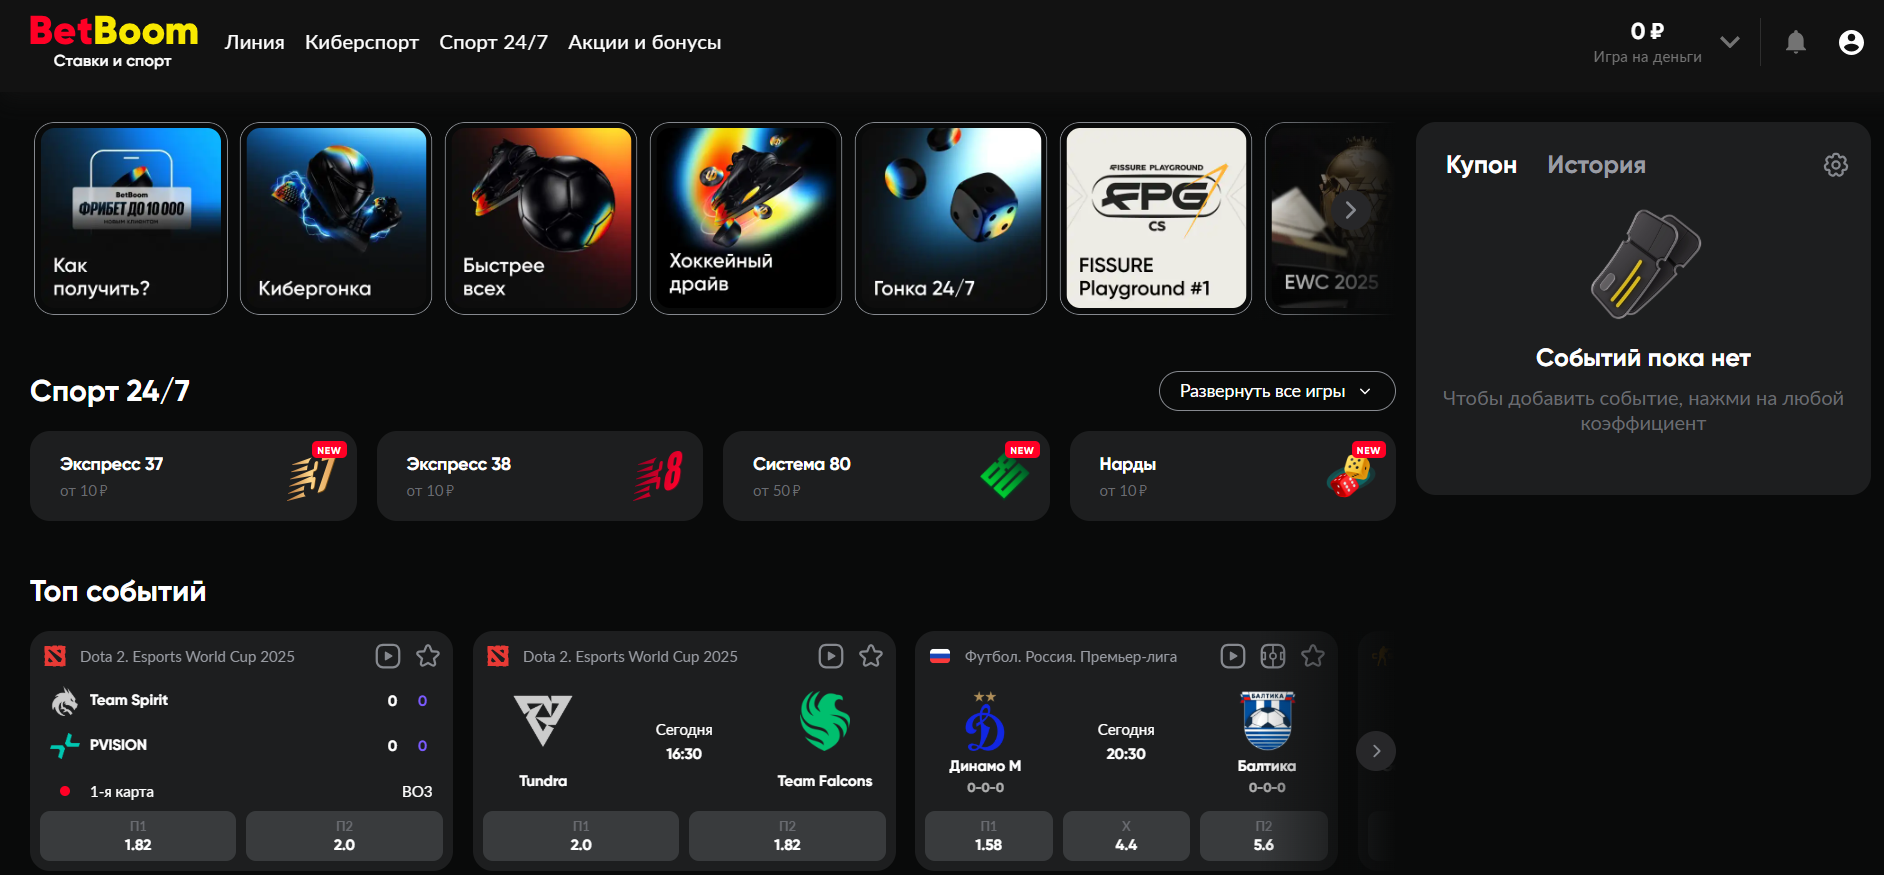Click Сегодня 16:30 match time
Image resolution: width=1884 pixels, height=875 pixels.
(684, 742)
